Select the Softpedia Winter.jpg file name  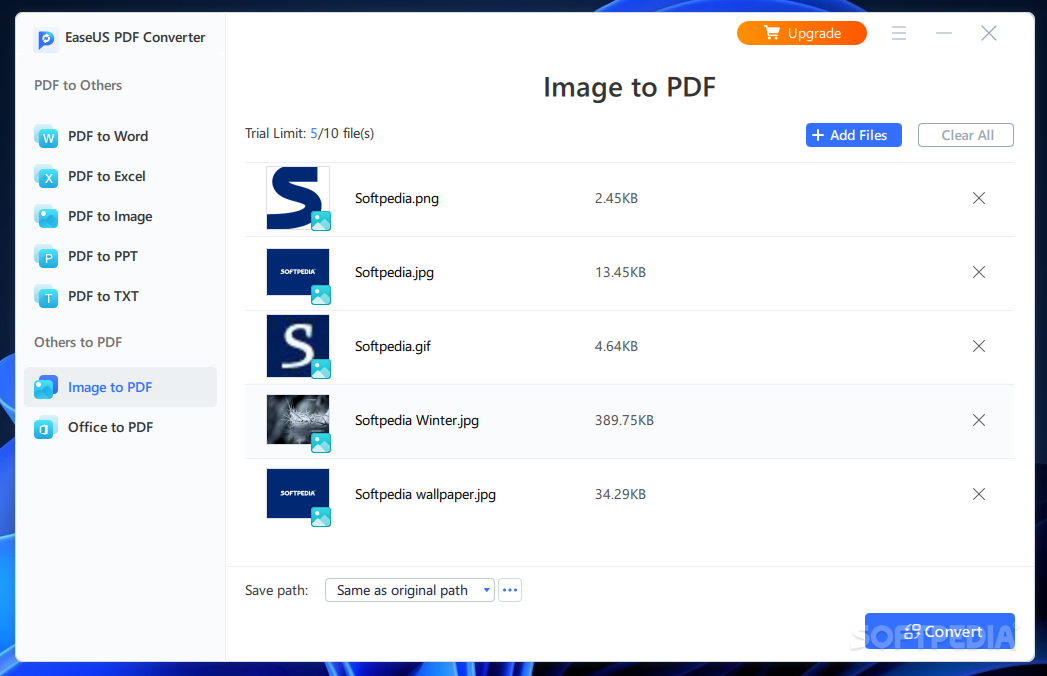pos(417,420)
